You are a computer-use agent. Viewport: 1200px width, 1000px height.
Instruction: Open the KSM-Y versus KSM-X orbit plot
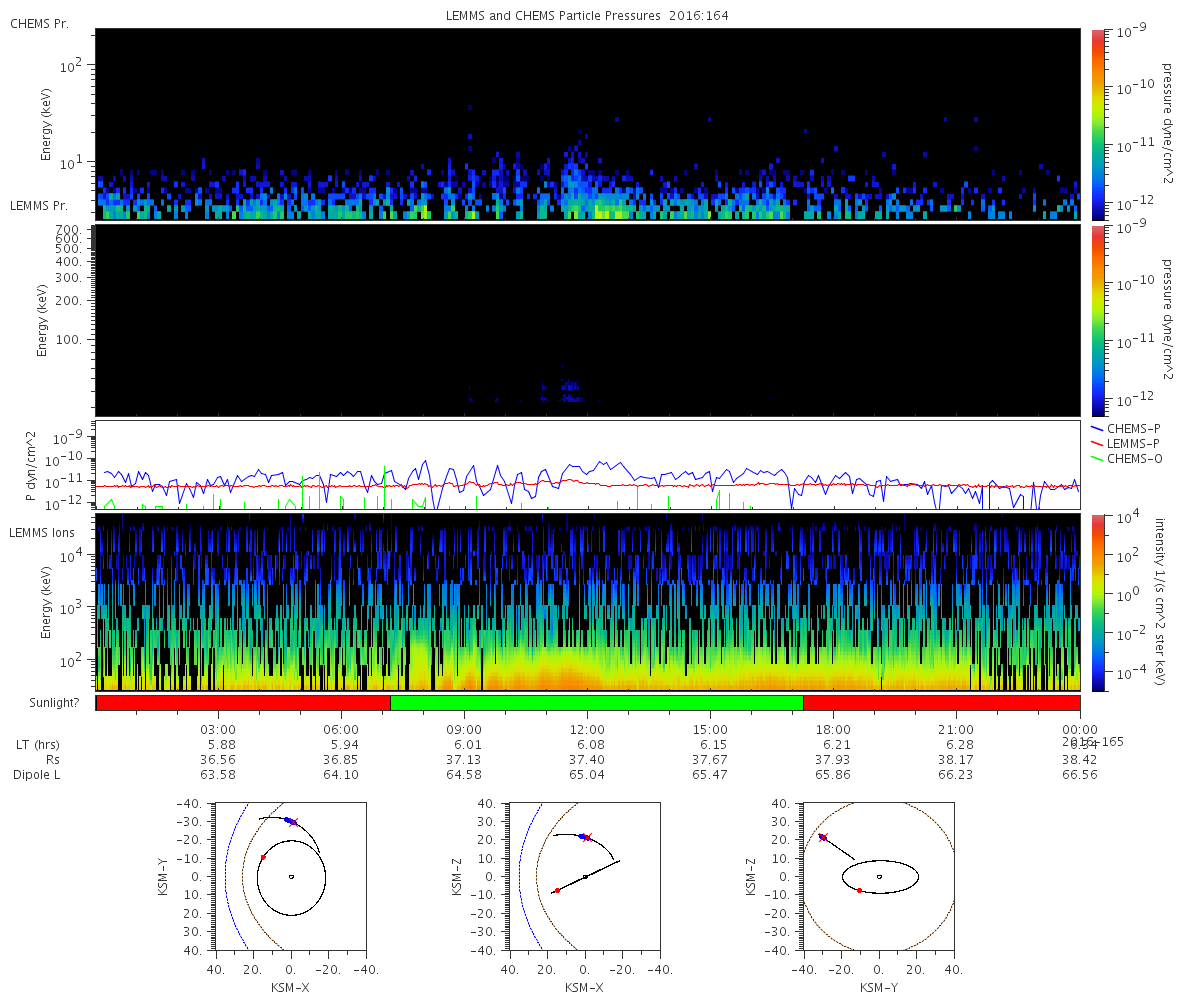click(x=291, y=876)
